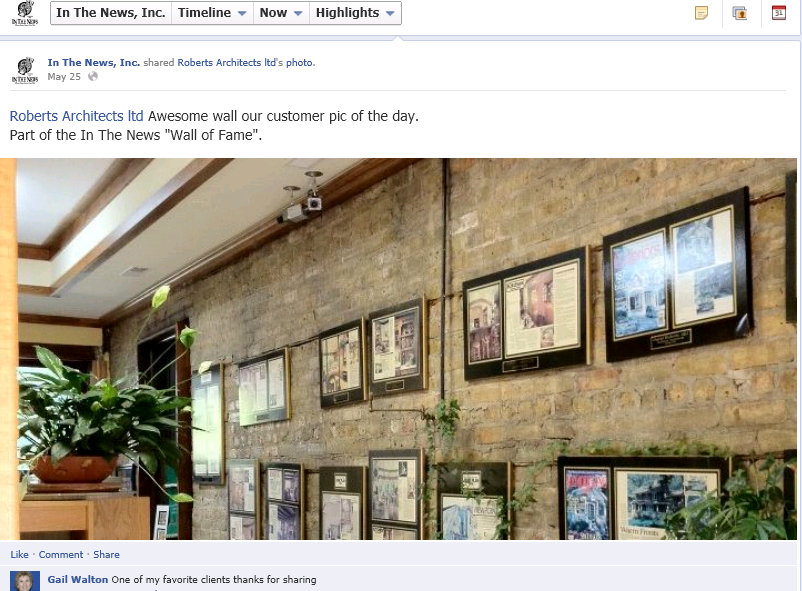The image size is (802, 591).
Task: Open Gail Walton's profile picture
Action: [x=25, y=581]
